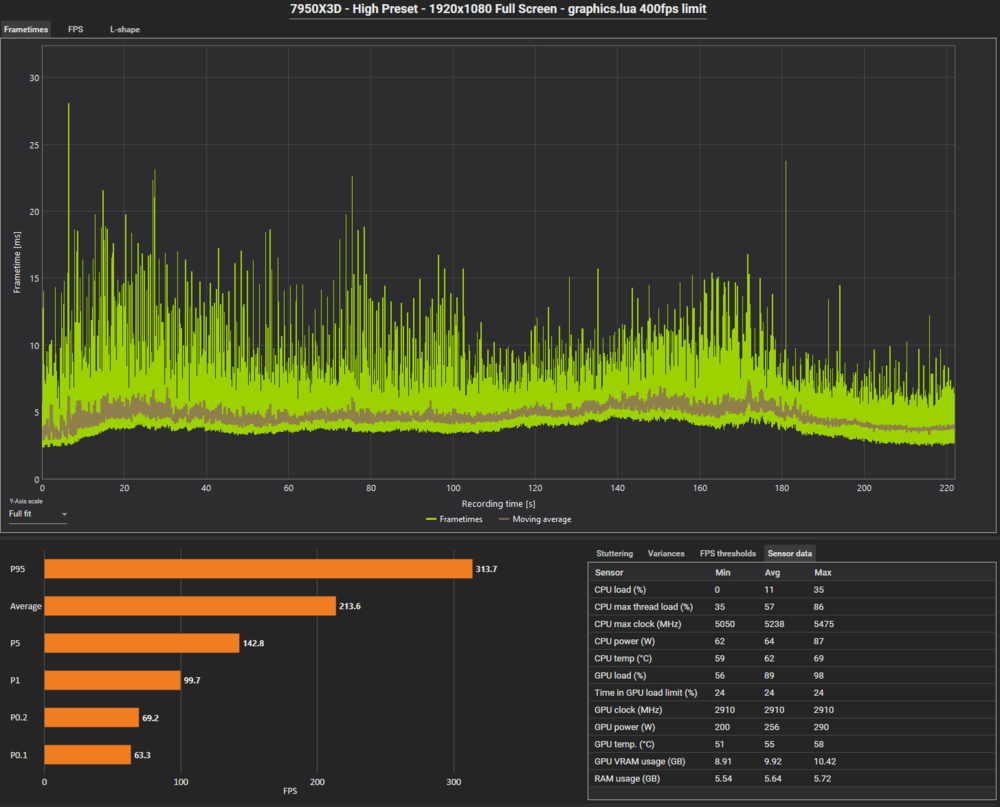Open the Stuttering tab
Image resolution: width=1000 pixels, height=807 pixels.
[x=614, y=553]
